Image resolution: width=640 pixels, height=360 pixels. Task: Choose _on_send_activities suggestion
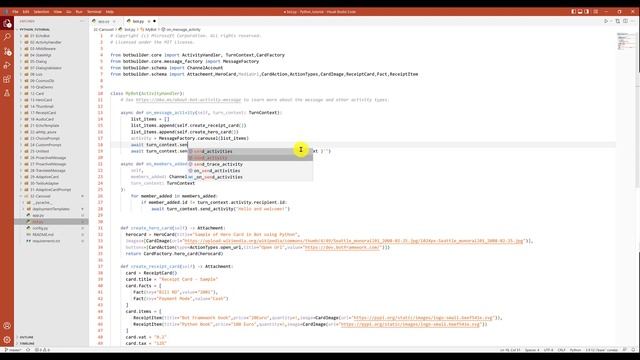pyautogui.click(x=250, y=177)
